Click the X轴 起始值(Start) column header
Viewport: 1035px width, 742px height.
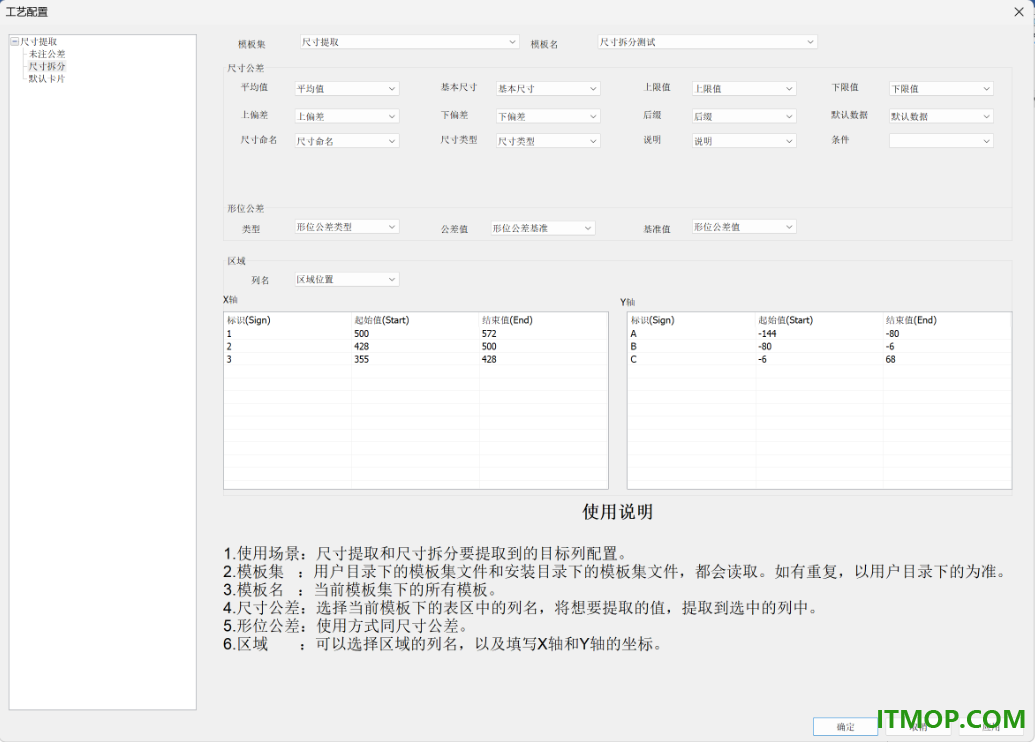[415, 320]
